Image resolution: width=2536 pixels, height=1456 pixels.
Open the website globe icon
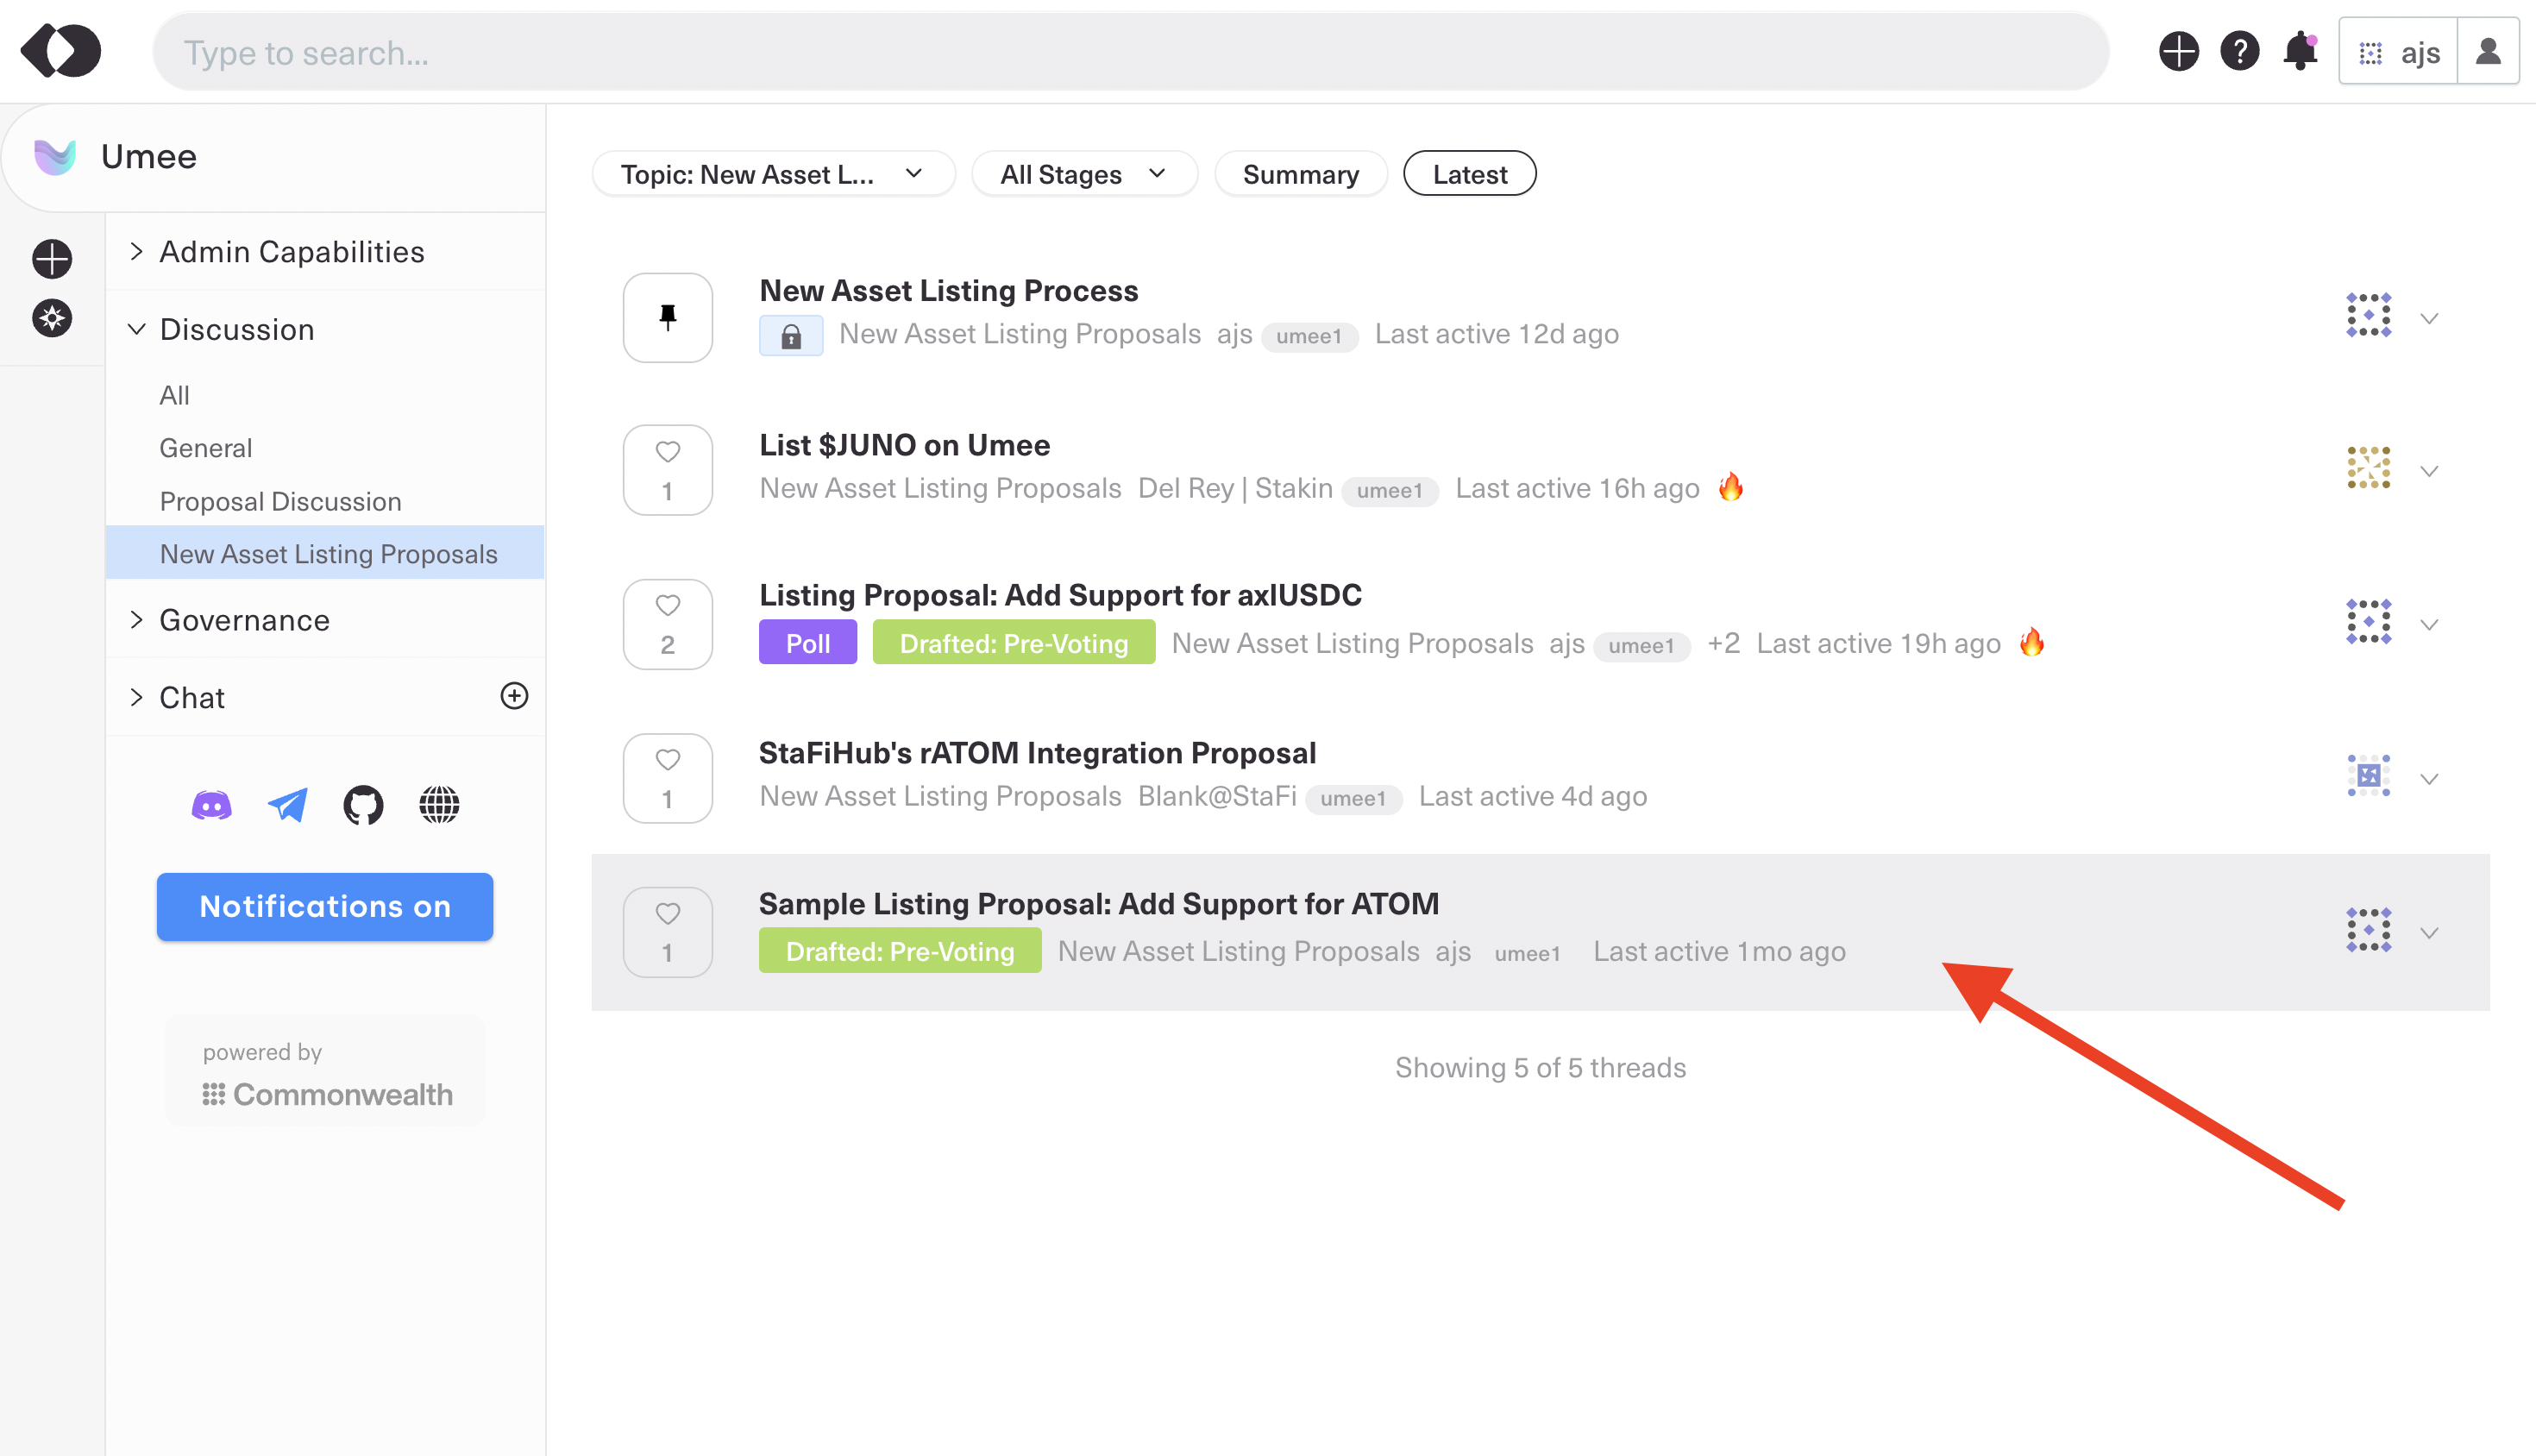(x=439, y=805)
